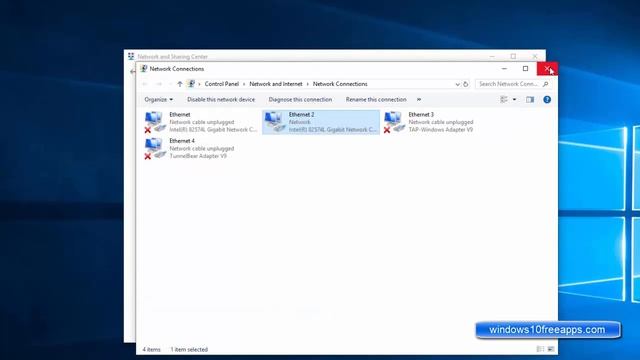Open the Help question mark icon
The height and width of the screenshot is (360, 640).
pos(547,100)
